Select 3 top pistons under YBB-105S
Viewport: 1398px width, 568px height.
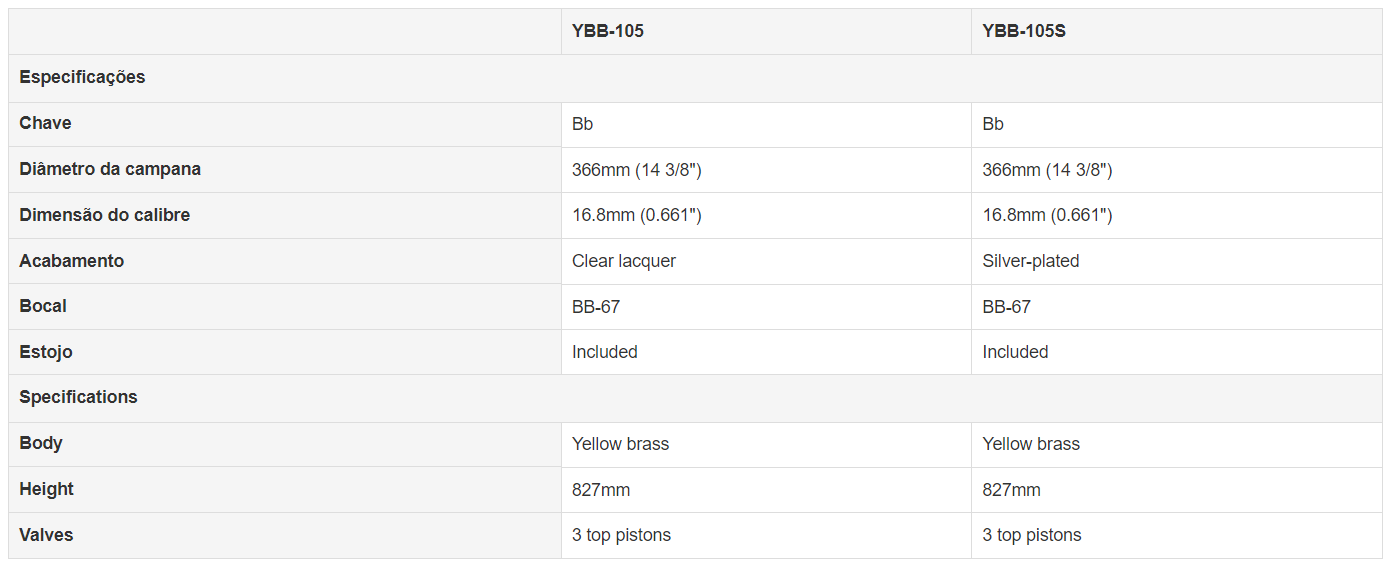[x=1032, y=535]
